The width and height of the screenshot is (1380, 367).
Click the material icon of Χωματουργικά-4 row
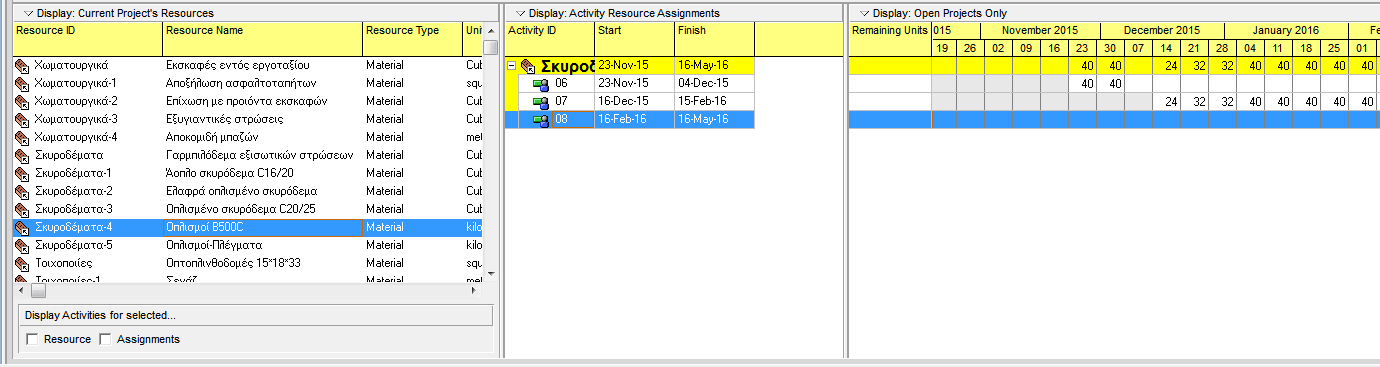coord(22,137)
